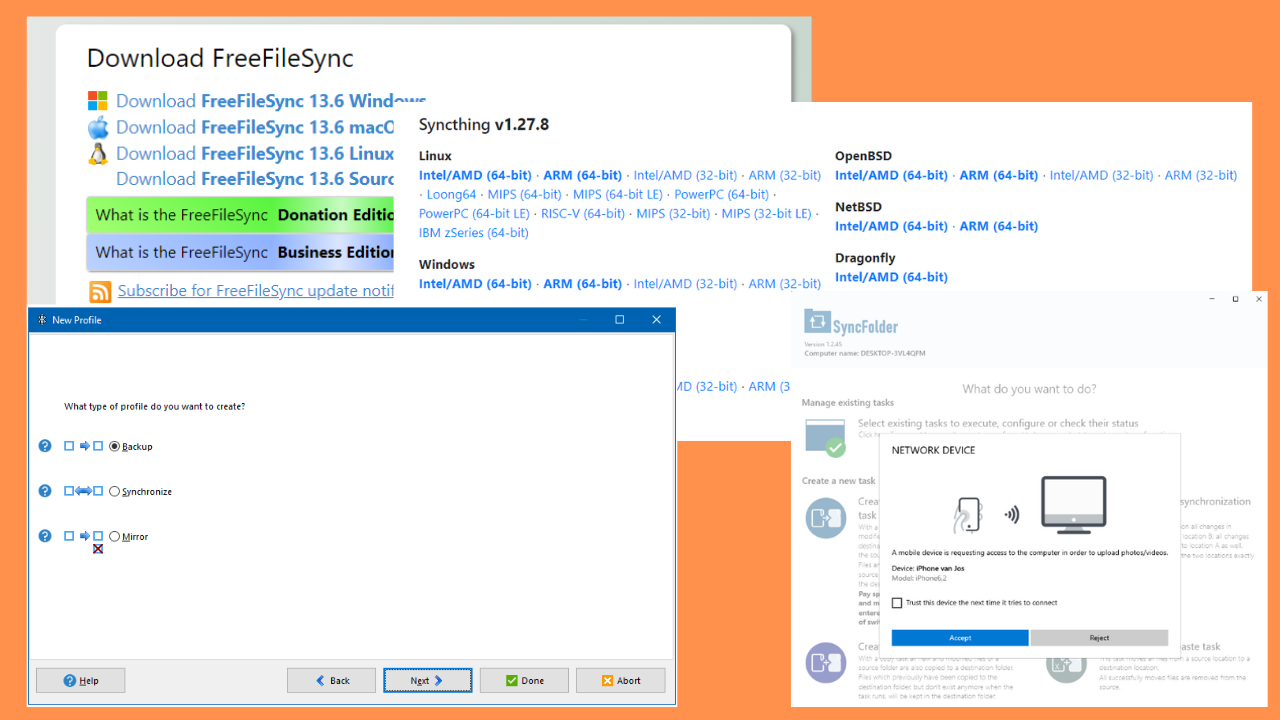Download Syncthing OpenBSD ARM (64-bit)
The image size is (1280, 720).
click(999, 175)
